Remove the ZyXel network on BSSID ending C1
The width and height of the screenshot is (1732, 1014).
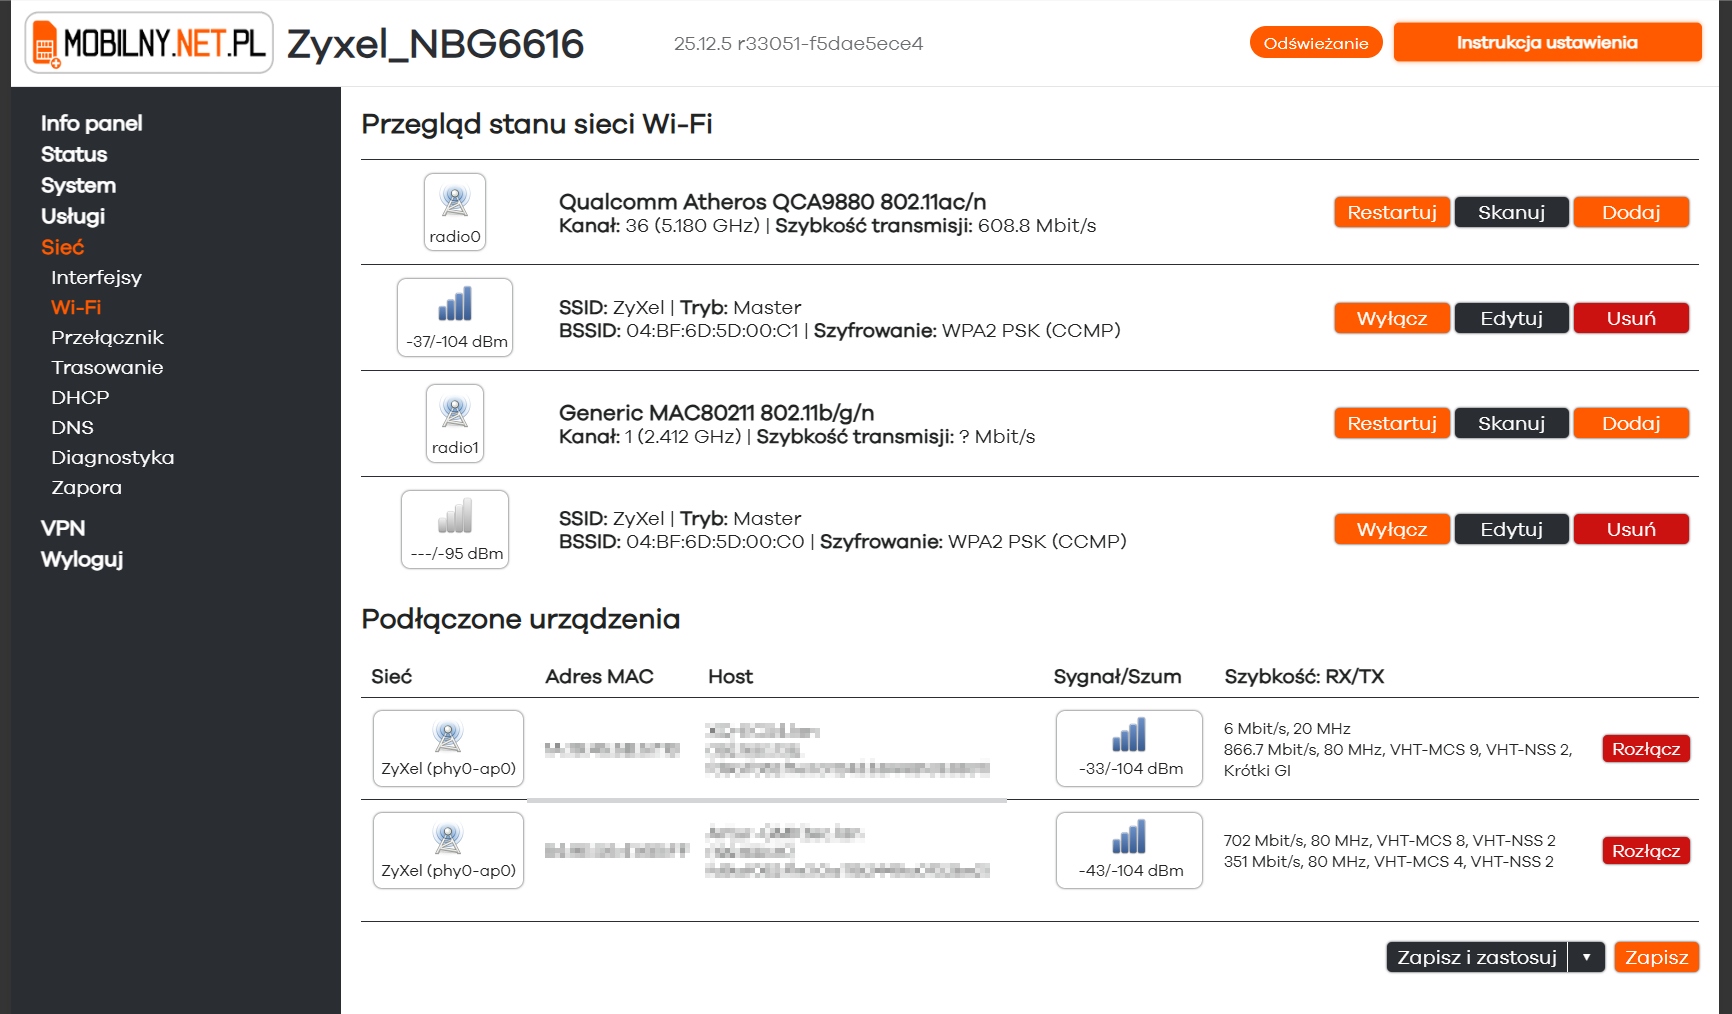coord(1631,318)
